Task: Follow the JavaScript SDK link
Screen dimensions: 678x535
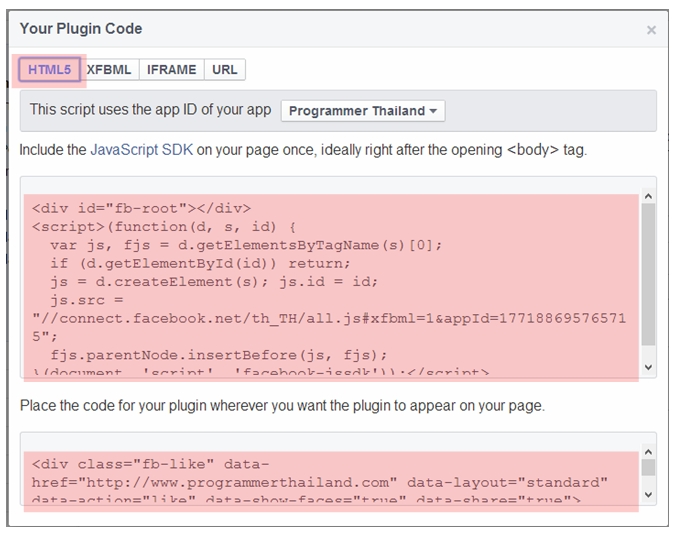Action: tap(142, 150)
